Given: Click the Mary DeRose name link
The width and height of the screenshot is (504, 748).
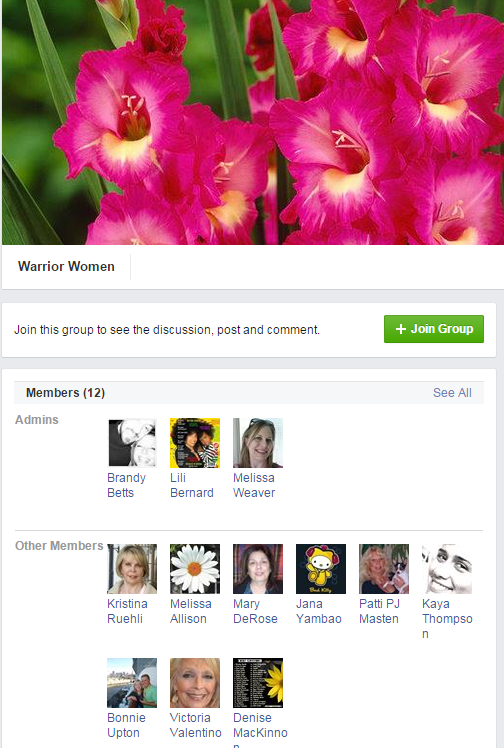Looking at the screenshot, I should point(255,611).
